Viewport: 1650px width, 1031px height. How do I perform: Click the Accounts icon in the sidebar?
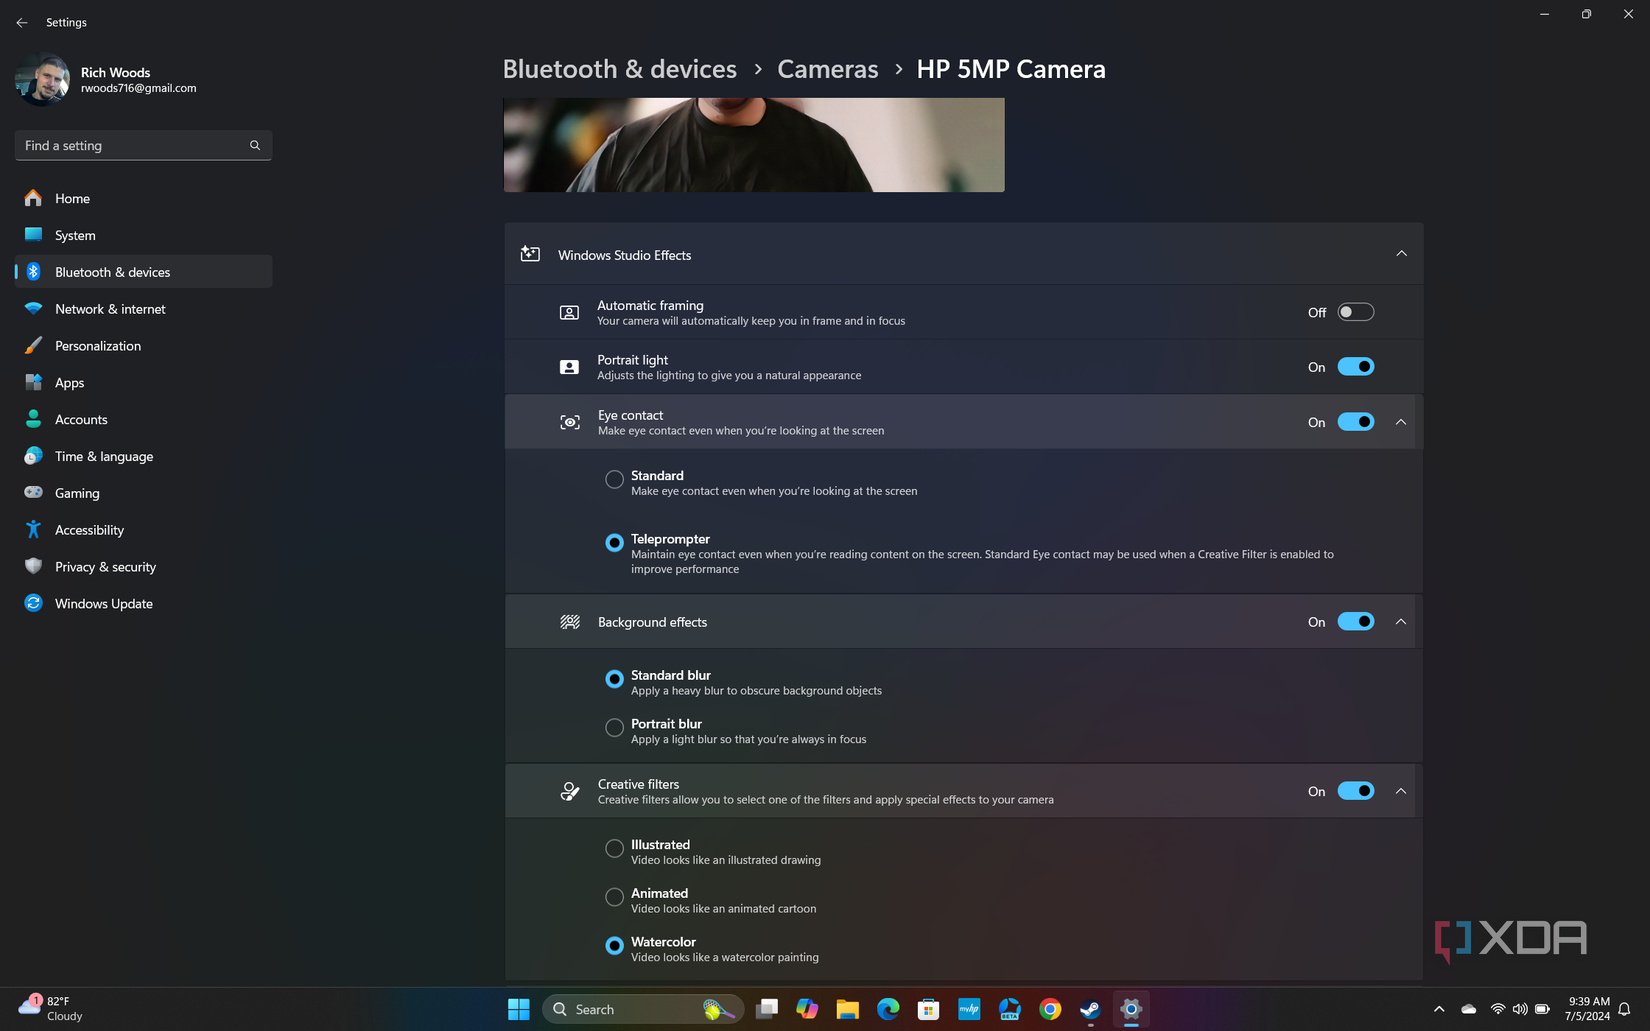[x=33, y=419]
